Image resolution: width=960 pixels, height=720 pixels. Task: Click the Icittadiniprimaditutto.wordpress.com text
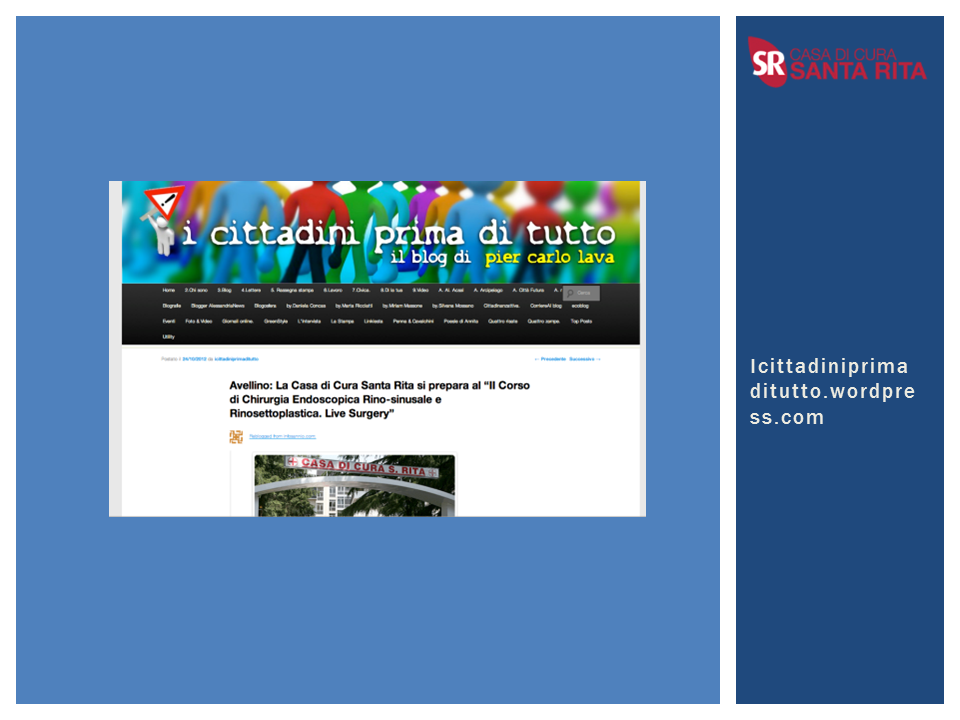point(832,392)
